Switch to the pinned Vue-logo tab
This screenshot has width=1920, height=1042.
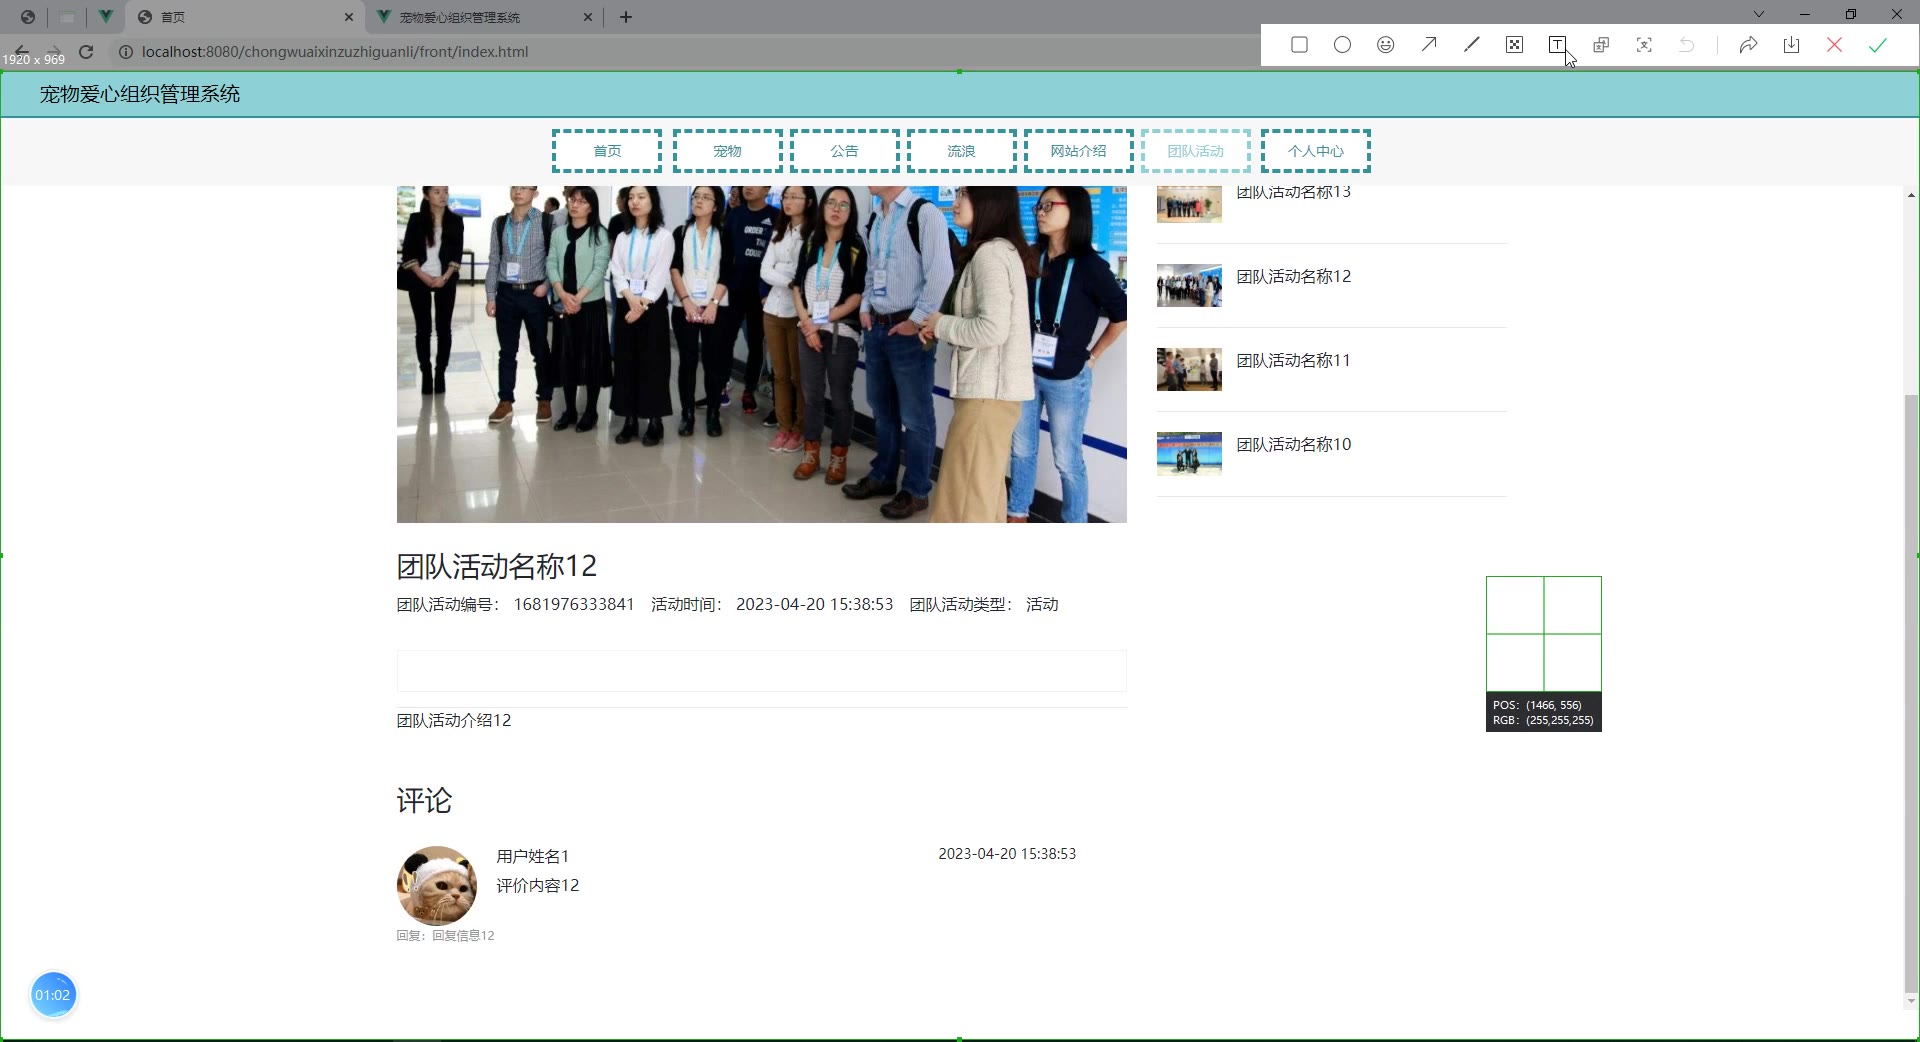tap(105, 17)
